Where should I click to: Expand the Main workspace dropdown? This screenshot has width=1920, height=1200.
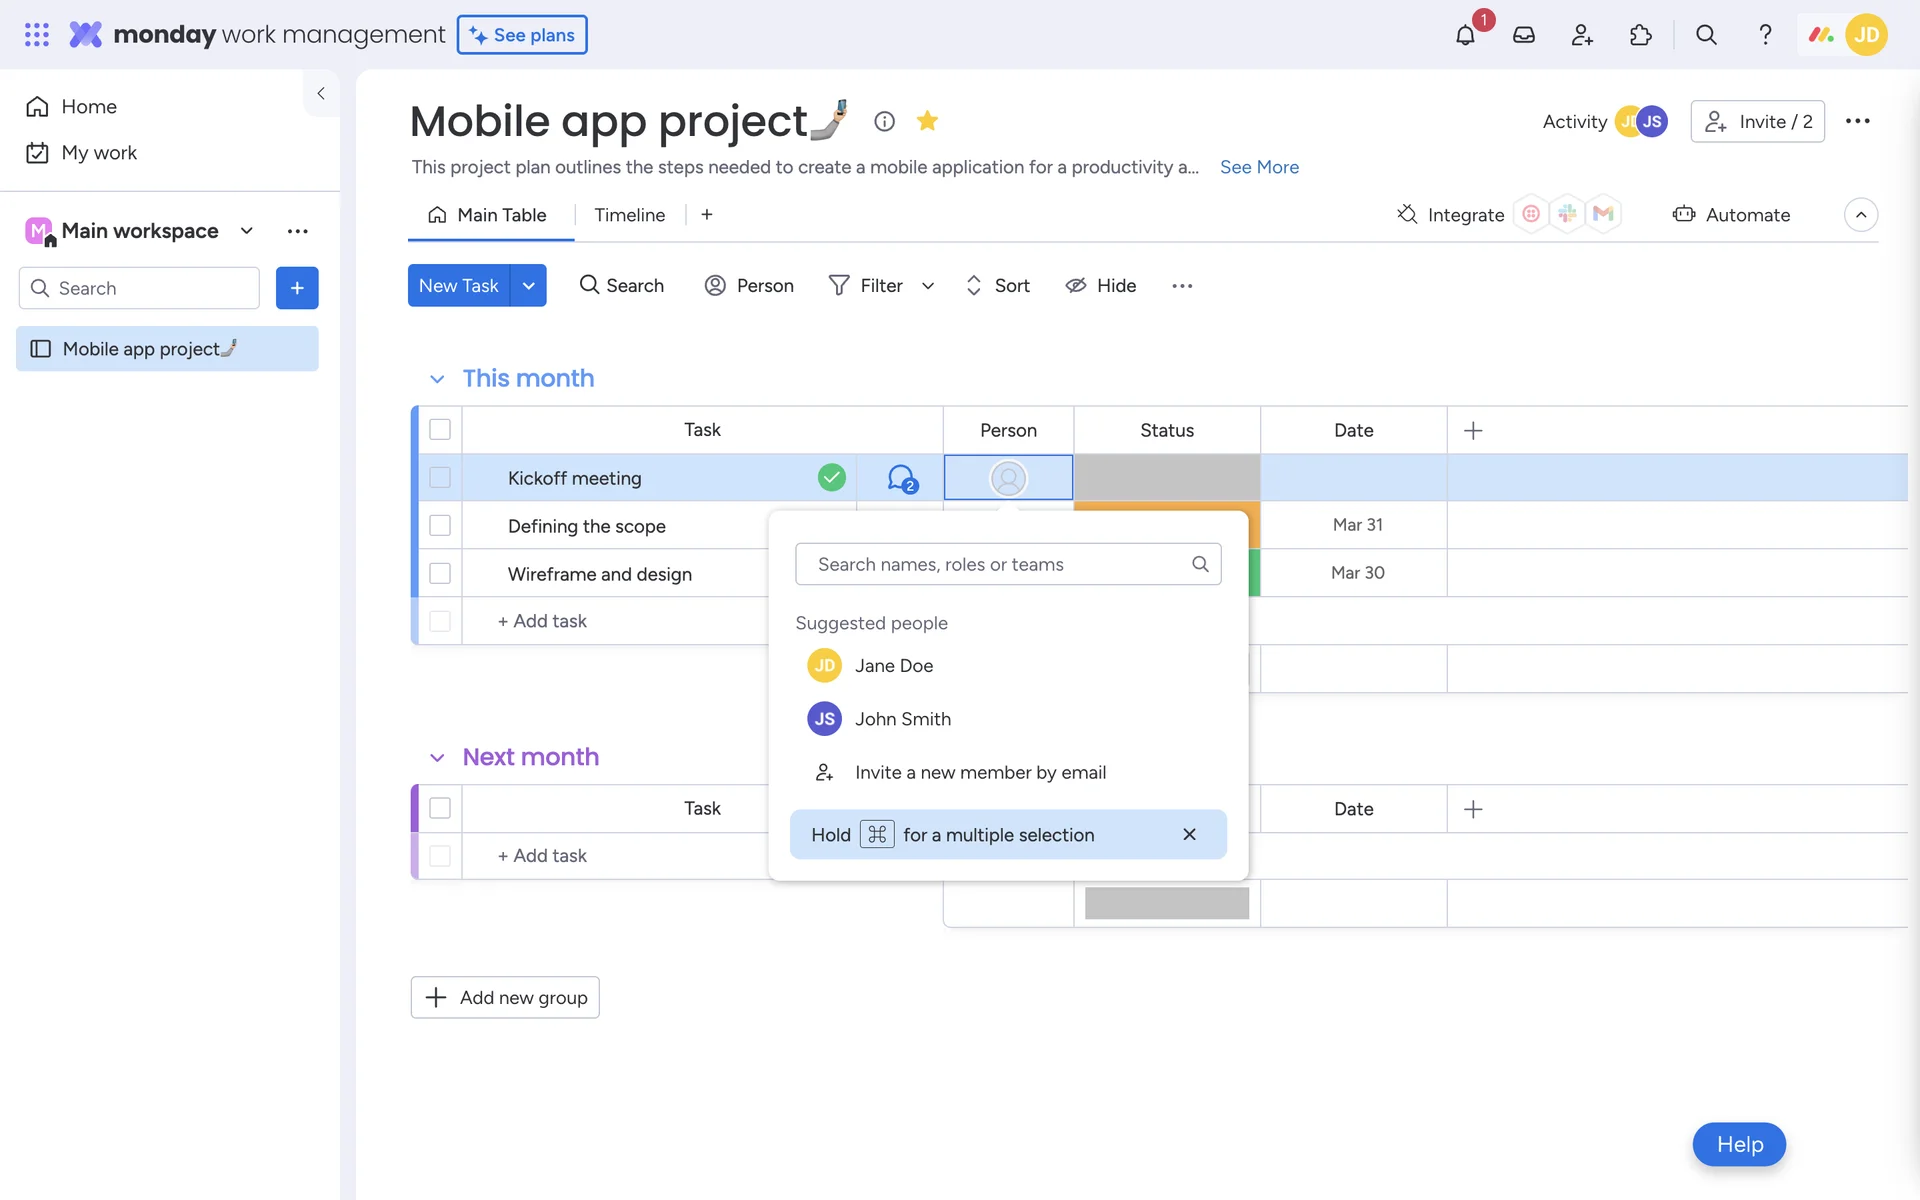coord(247,231)
